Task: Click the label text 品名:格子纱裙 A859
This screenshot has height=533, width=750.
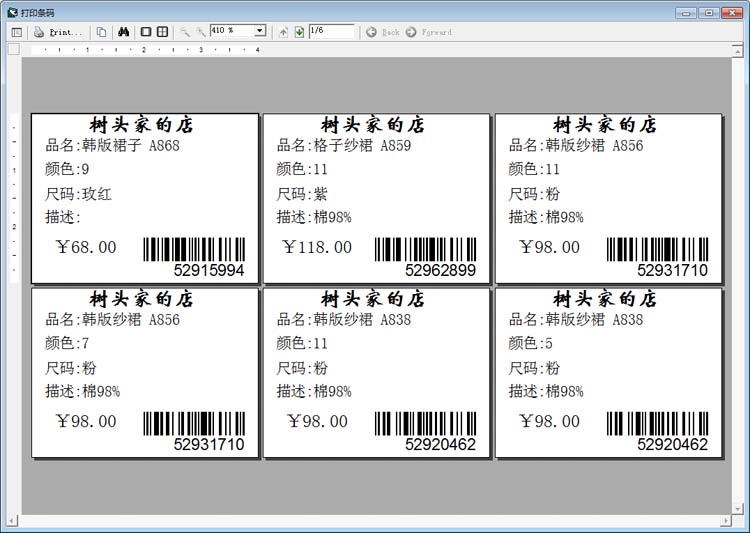Action: [344, 145]
